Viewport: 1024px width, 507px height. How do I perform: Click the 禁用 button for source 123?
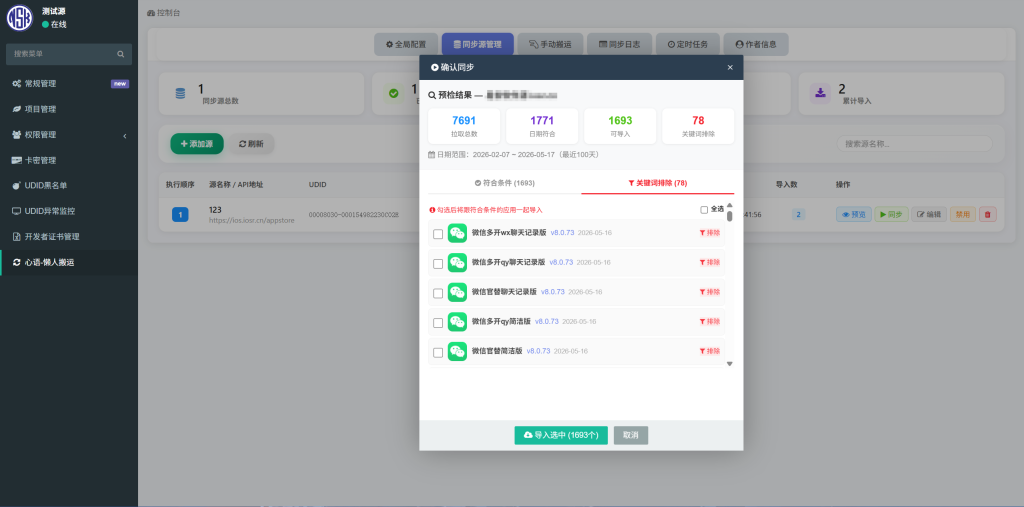tap(963, 214)
